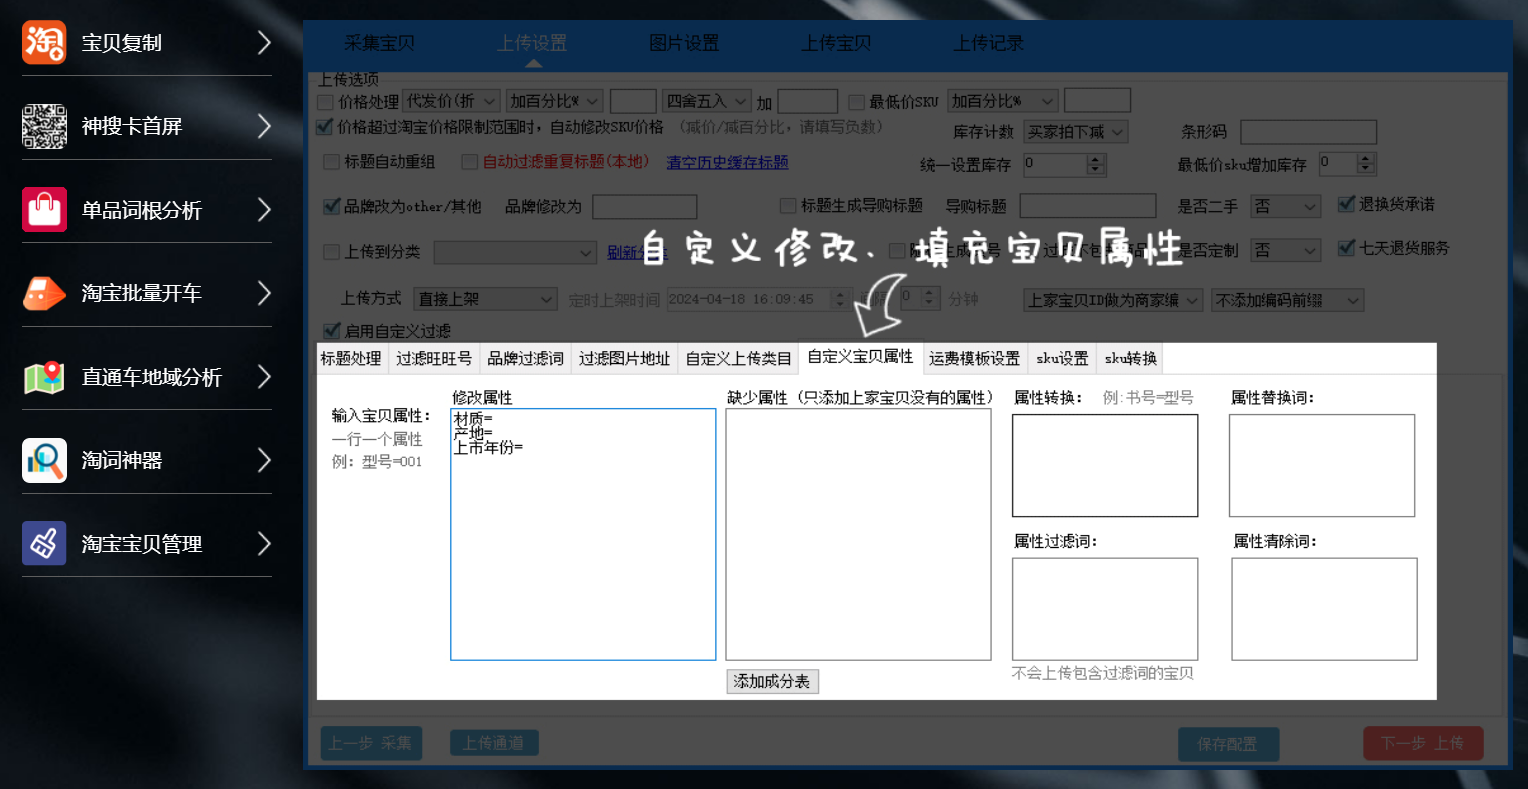Click the 淘宝批量开车 orange icon

tap(44, 293)
